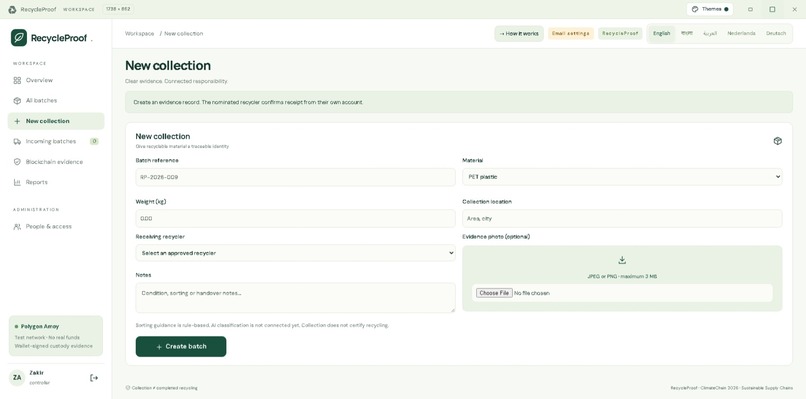Click the 'Zakir' user name
The image size is (806, 399).
tap(36, 373)
